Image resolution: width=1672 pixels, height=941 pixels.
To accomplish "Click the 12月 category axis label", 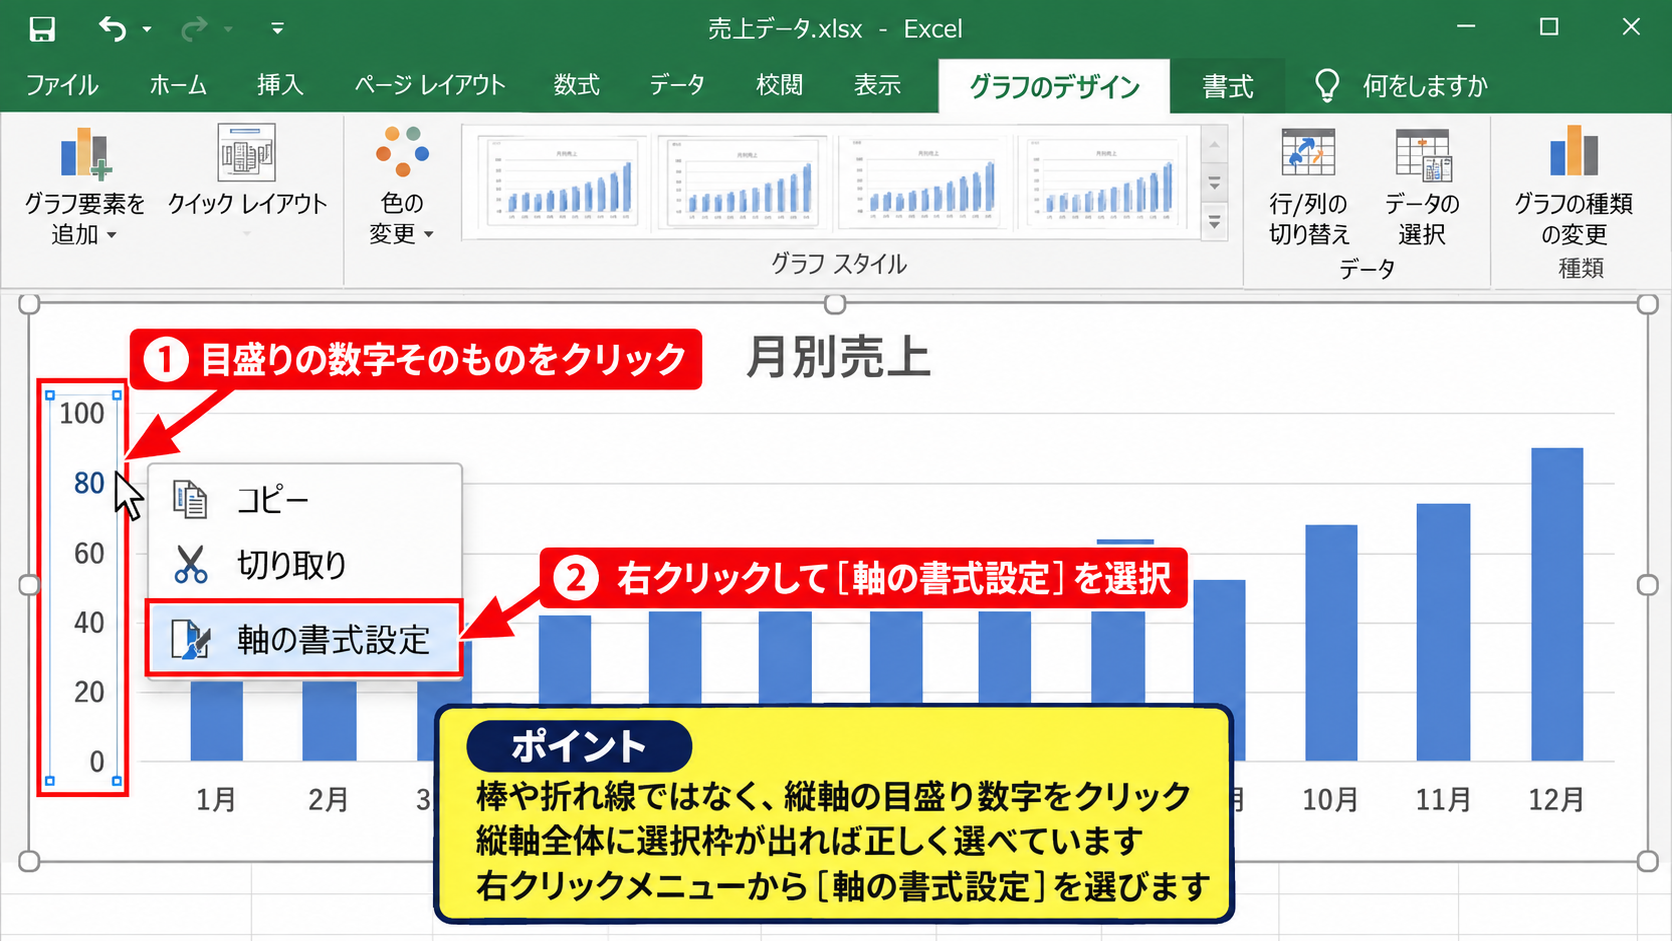I will 1556,799.
